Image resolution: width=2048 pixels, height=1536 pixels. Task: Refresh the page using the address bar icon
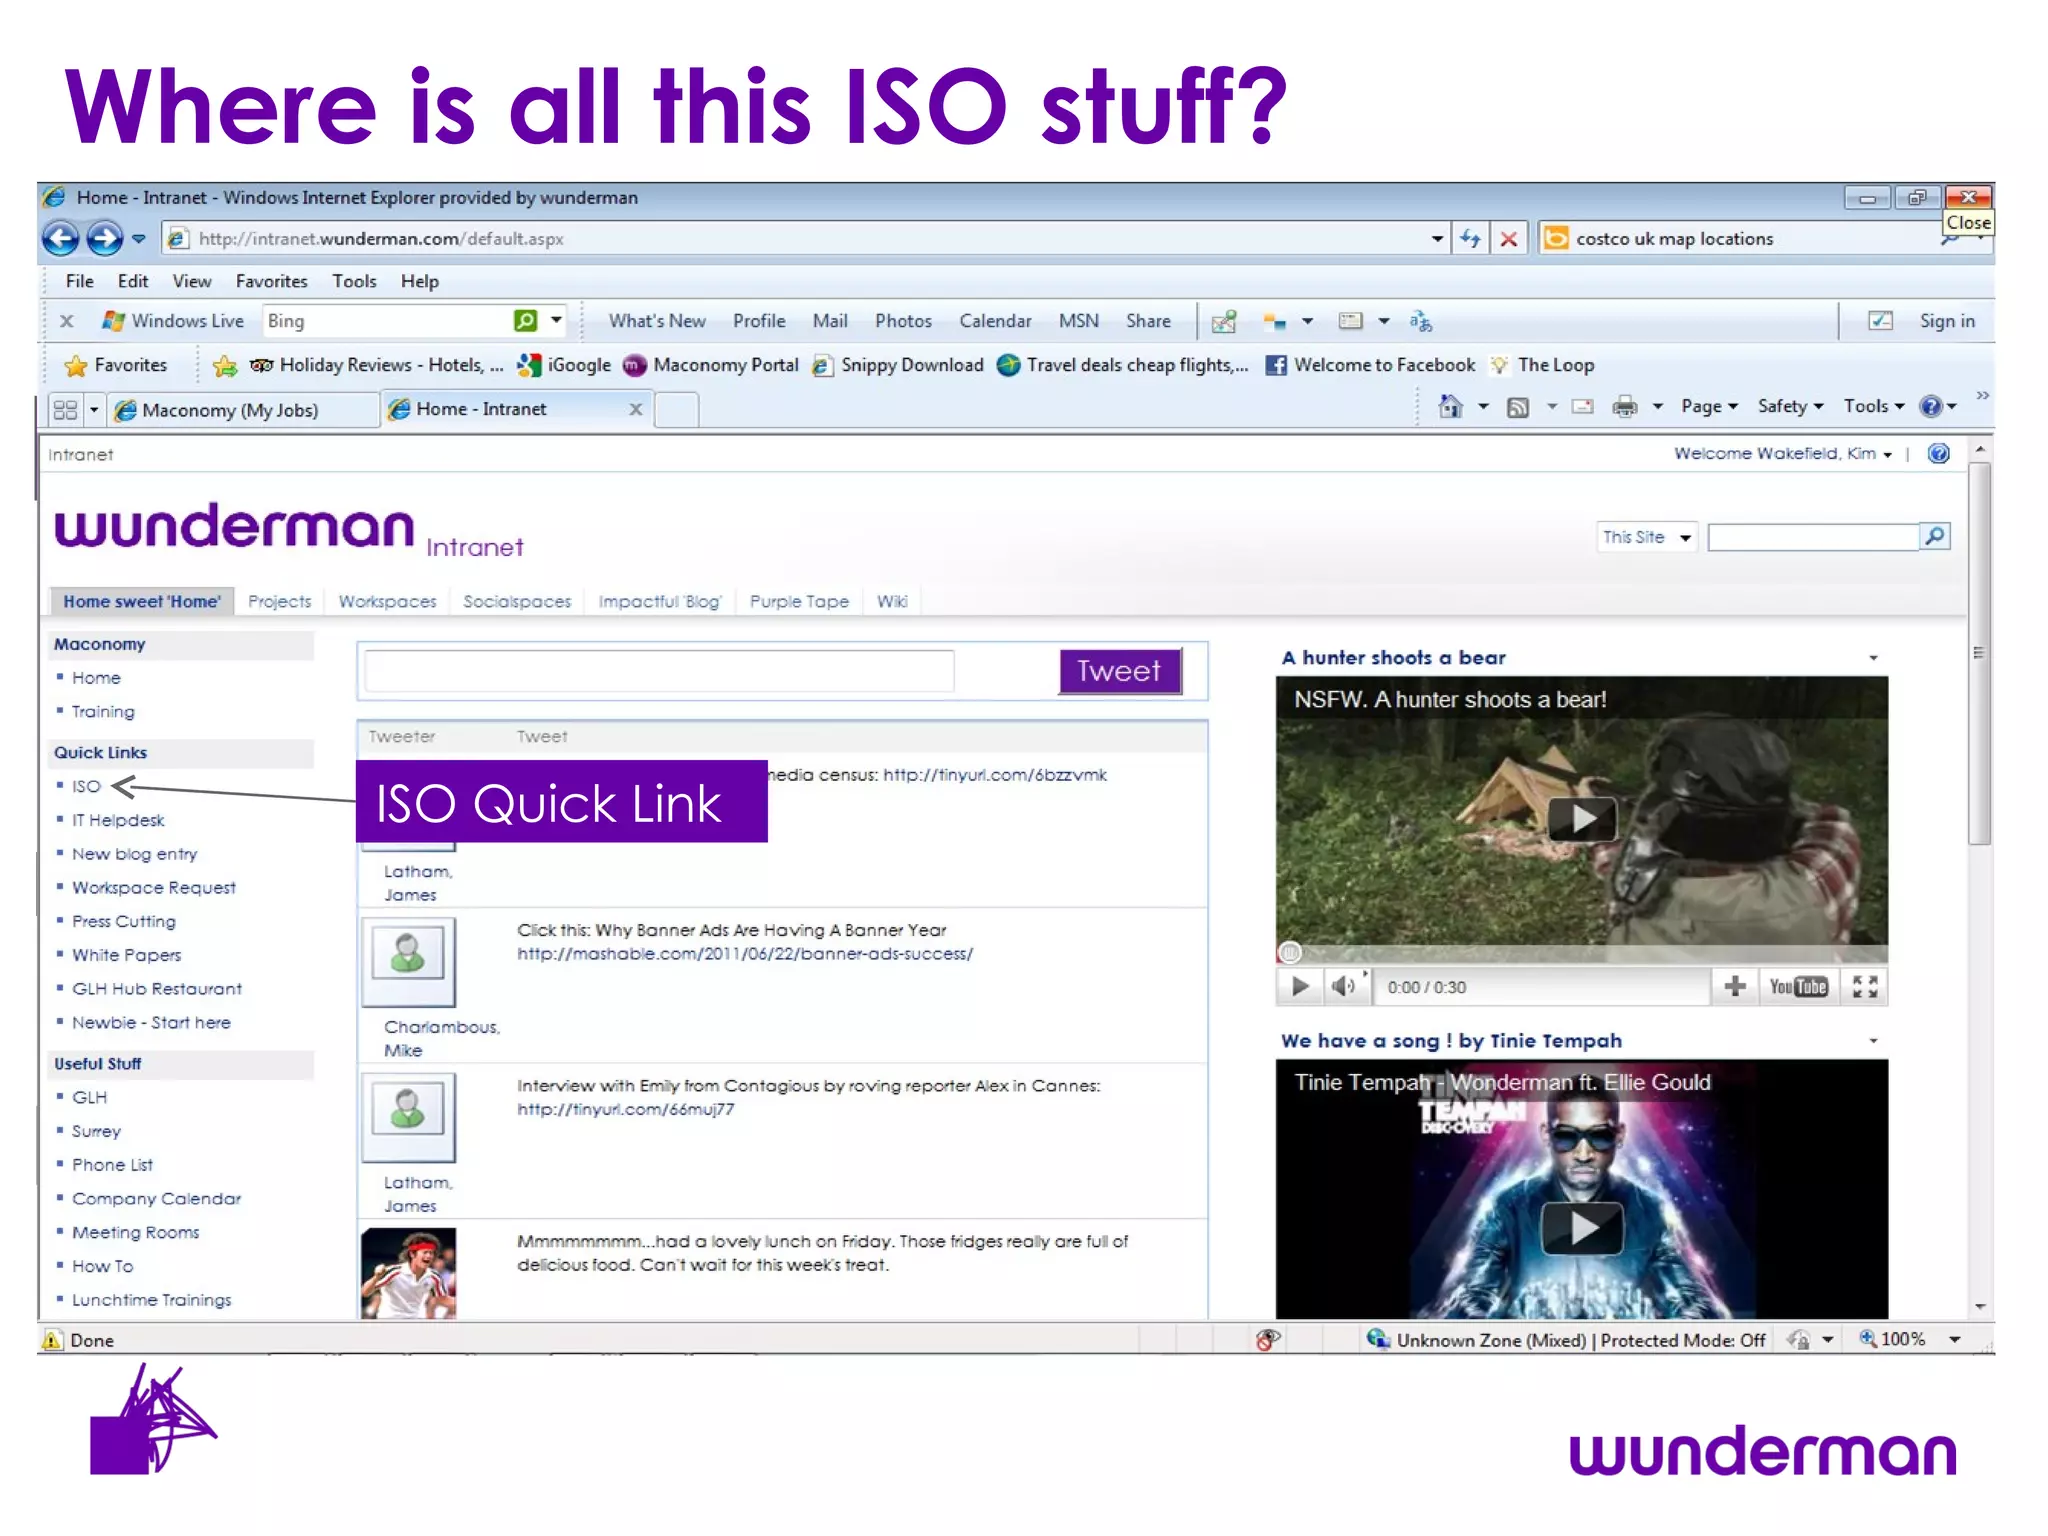(1470, 238)
